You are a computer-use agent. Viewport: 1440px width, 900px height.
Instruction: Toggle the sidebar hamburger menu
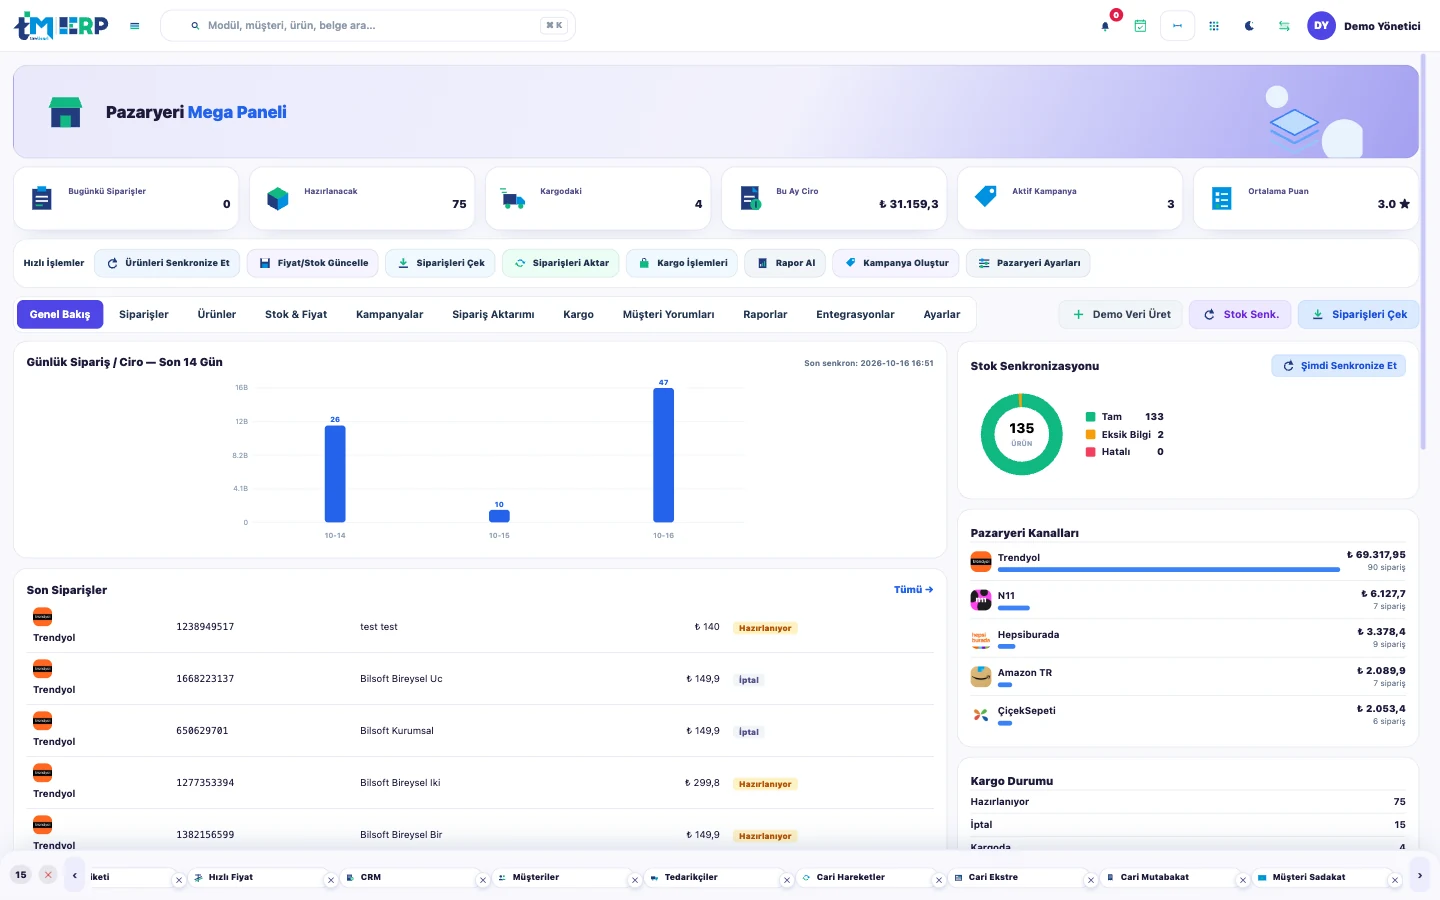[x=135, y=26]
